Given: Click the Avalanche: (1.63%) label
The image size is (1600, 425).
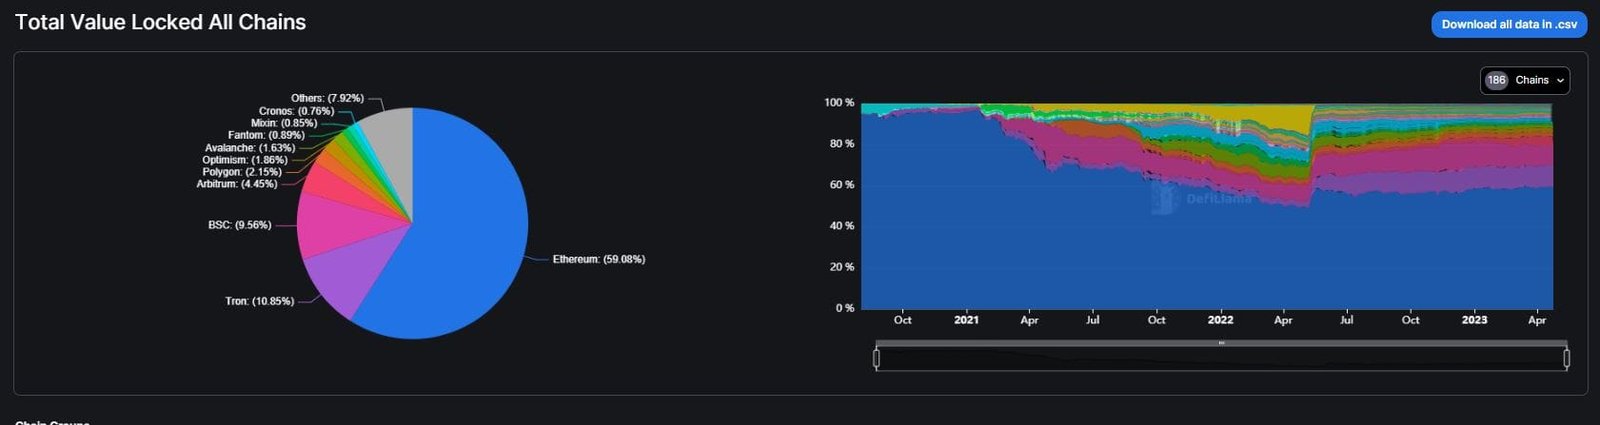Looking at the screenshot, I should pyautogui.click(x=250, y=148).
